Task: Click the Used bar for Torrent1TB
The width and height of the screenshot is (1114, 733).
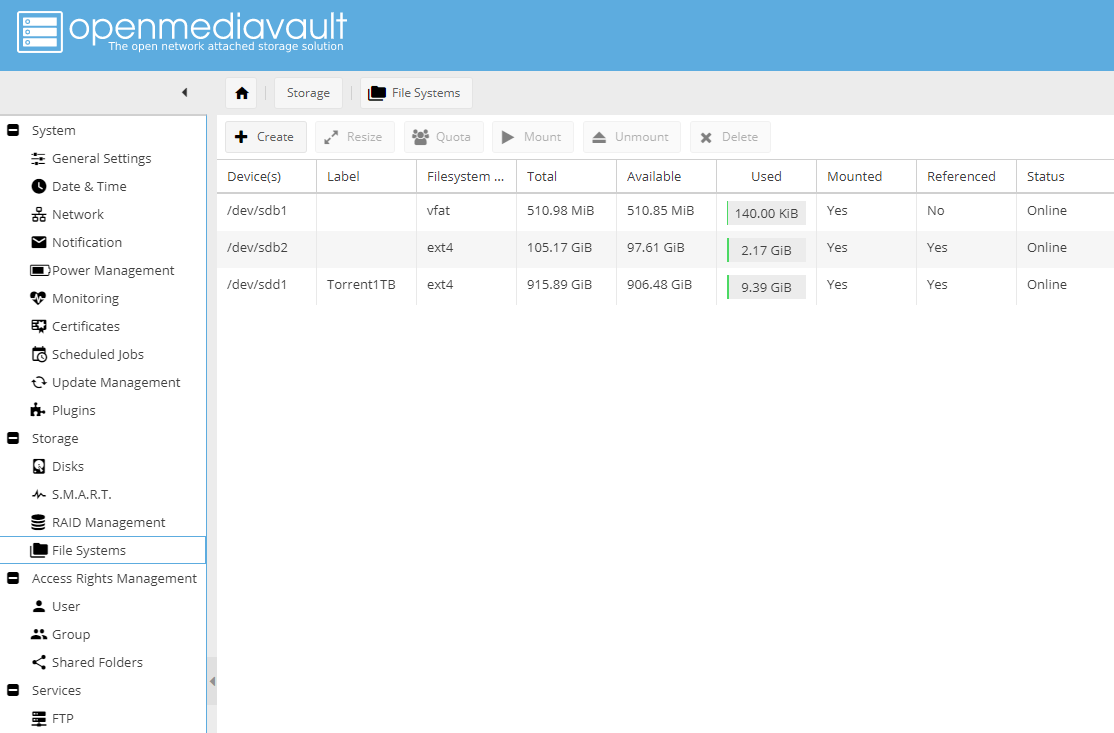Action: point(765,287)
